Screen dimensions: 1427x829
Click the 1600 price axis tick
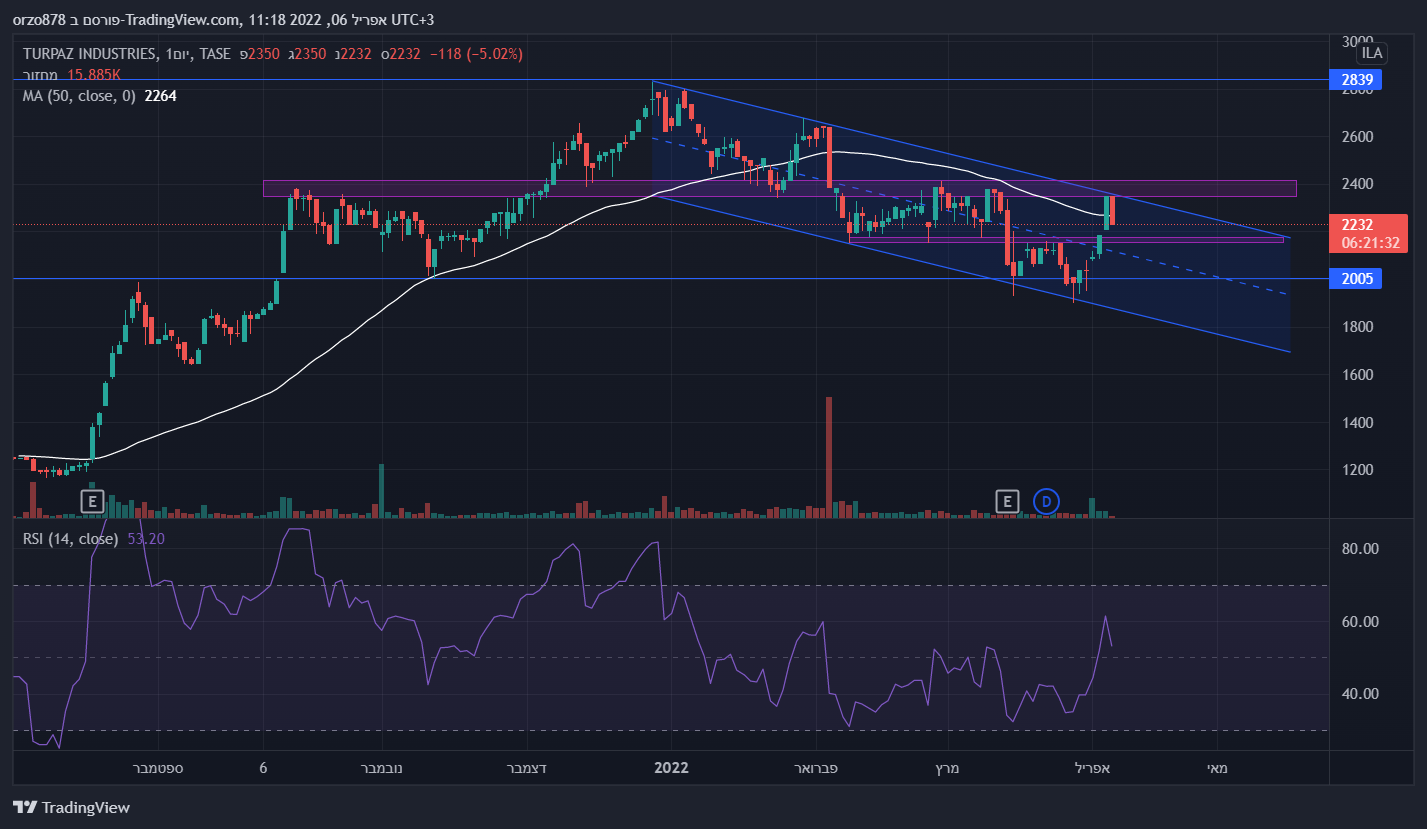pyautogui.click(x=1357, y=375)
